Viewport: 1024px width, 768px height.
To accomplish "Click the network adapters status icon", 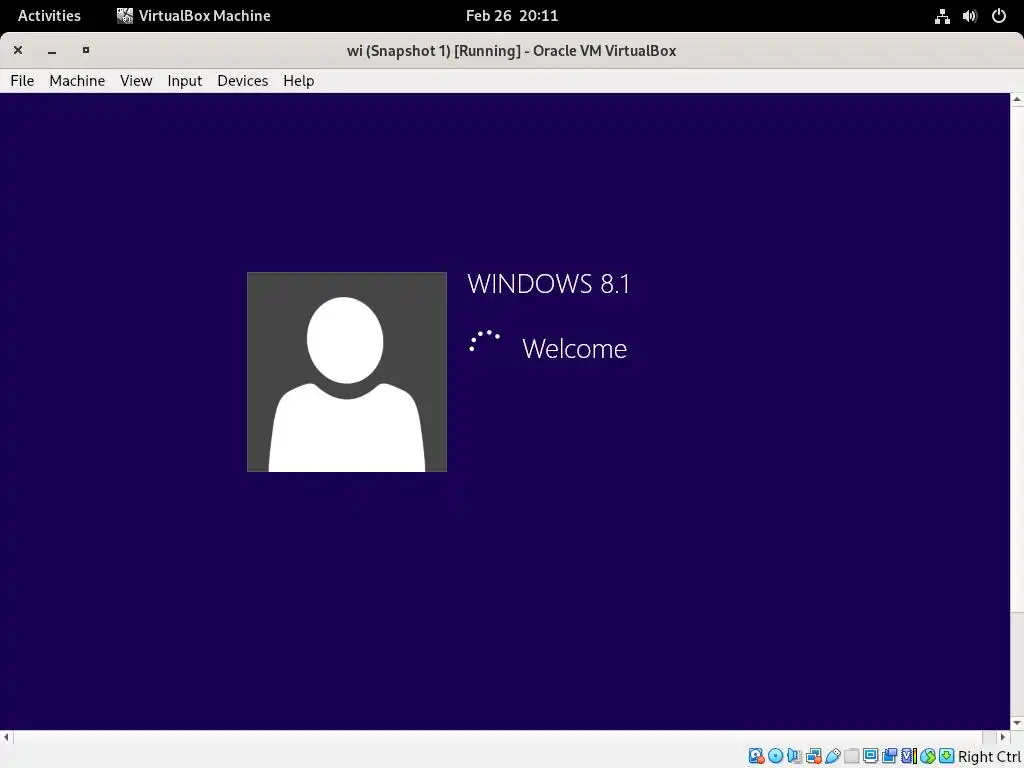I will 814,756.
